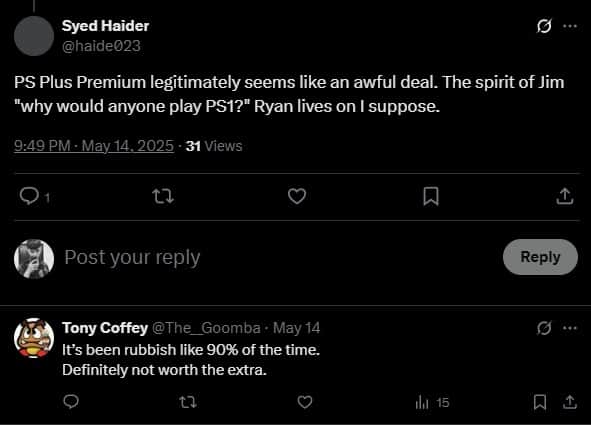Viewport: 591px width, 425px height.
Task: Click reply bubble icon on main post
Action: [x=29, y=196]
